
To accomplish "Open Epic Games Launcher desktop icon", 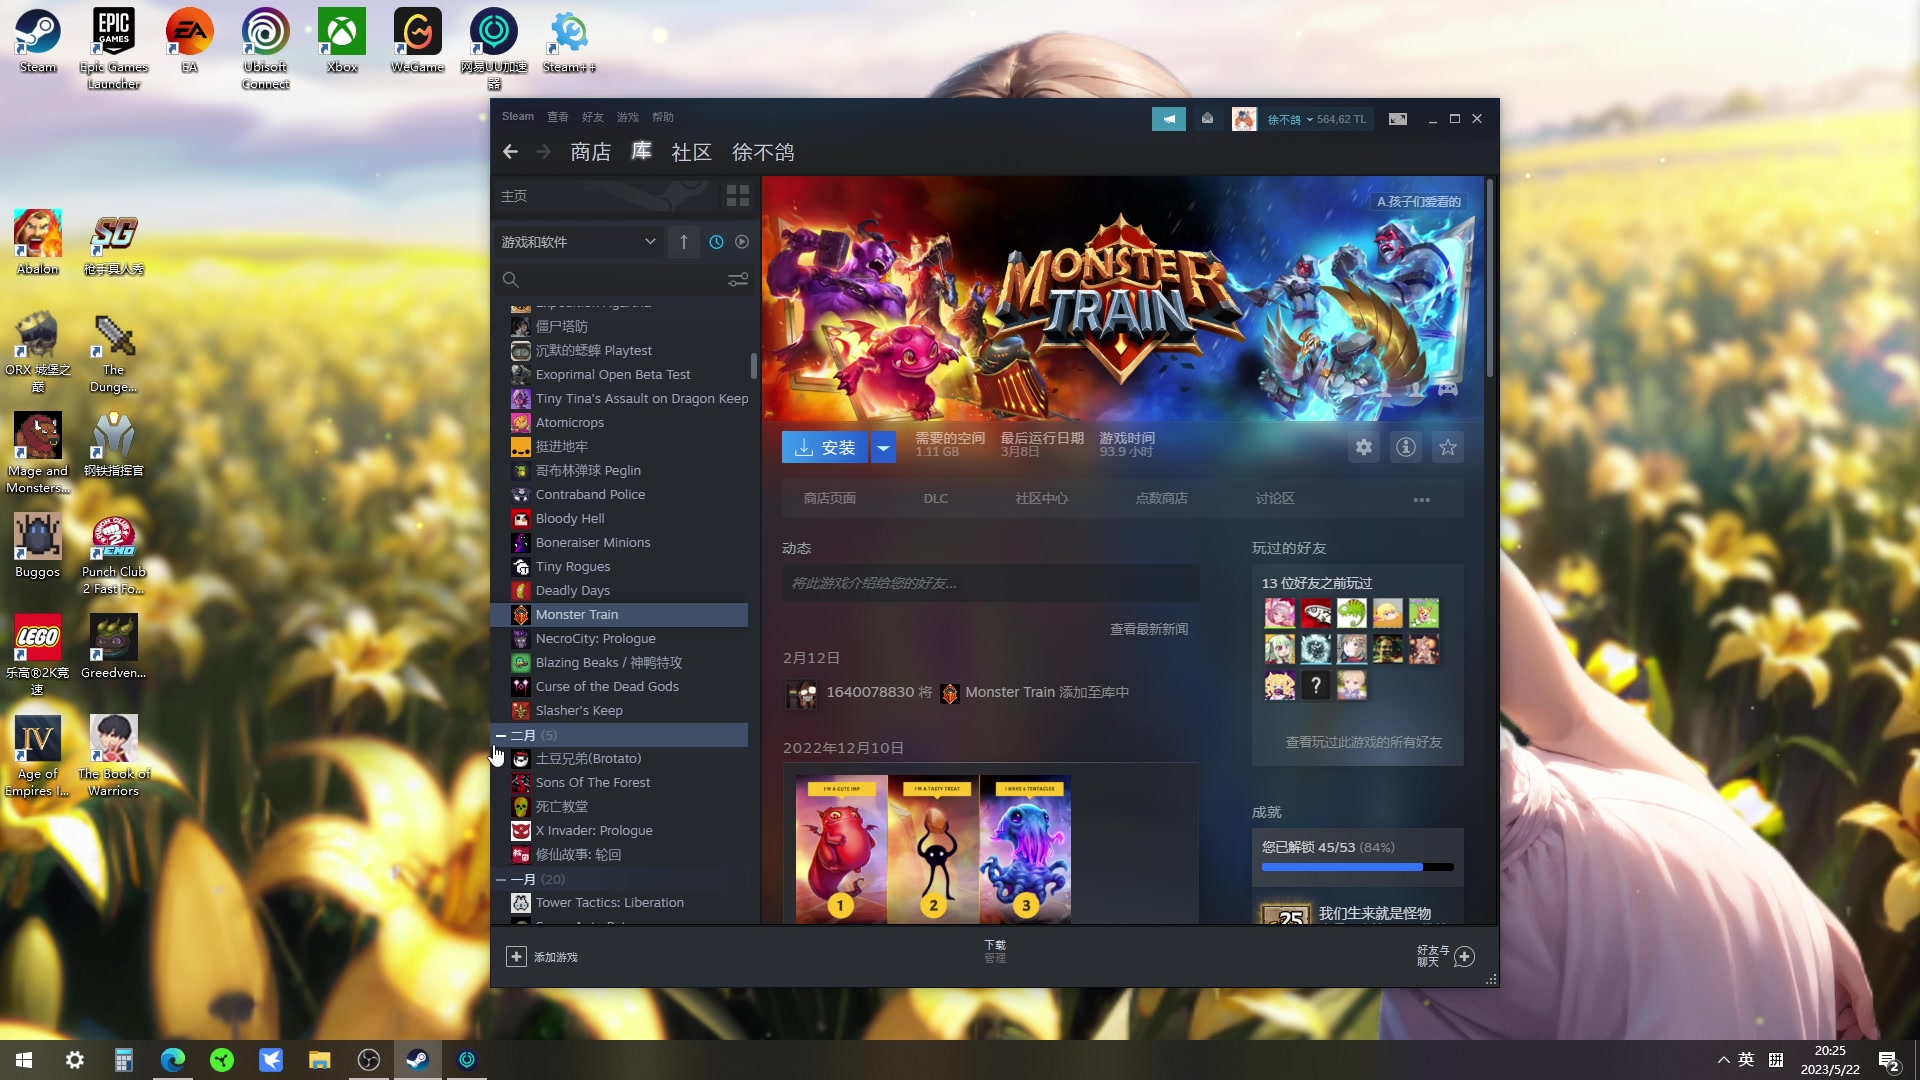I will pyautogui.click(x=114, y=48).
